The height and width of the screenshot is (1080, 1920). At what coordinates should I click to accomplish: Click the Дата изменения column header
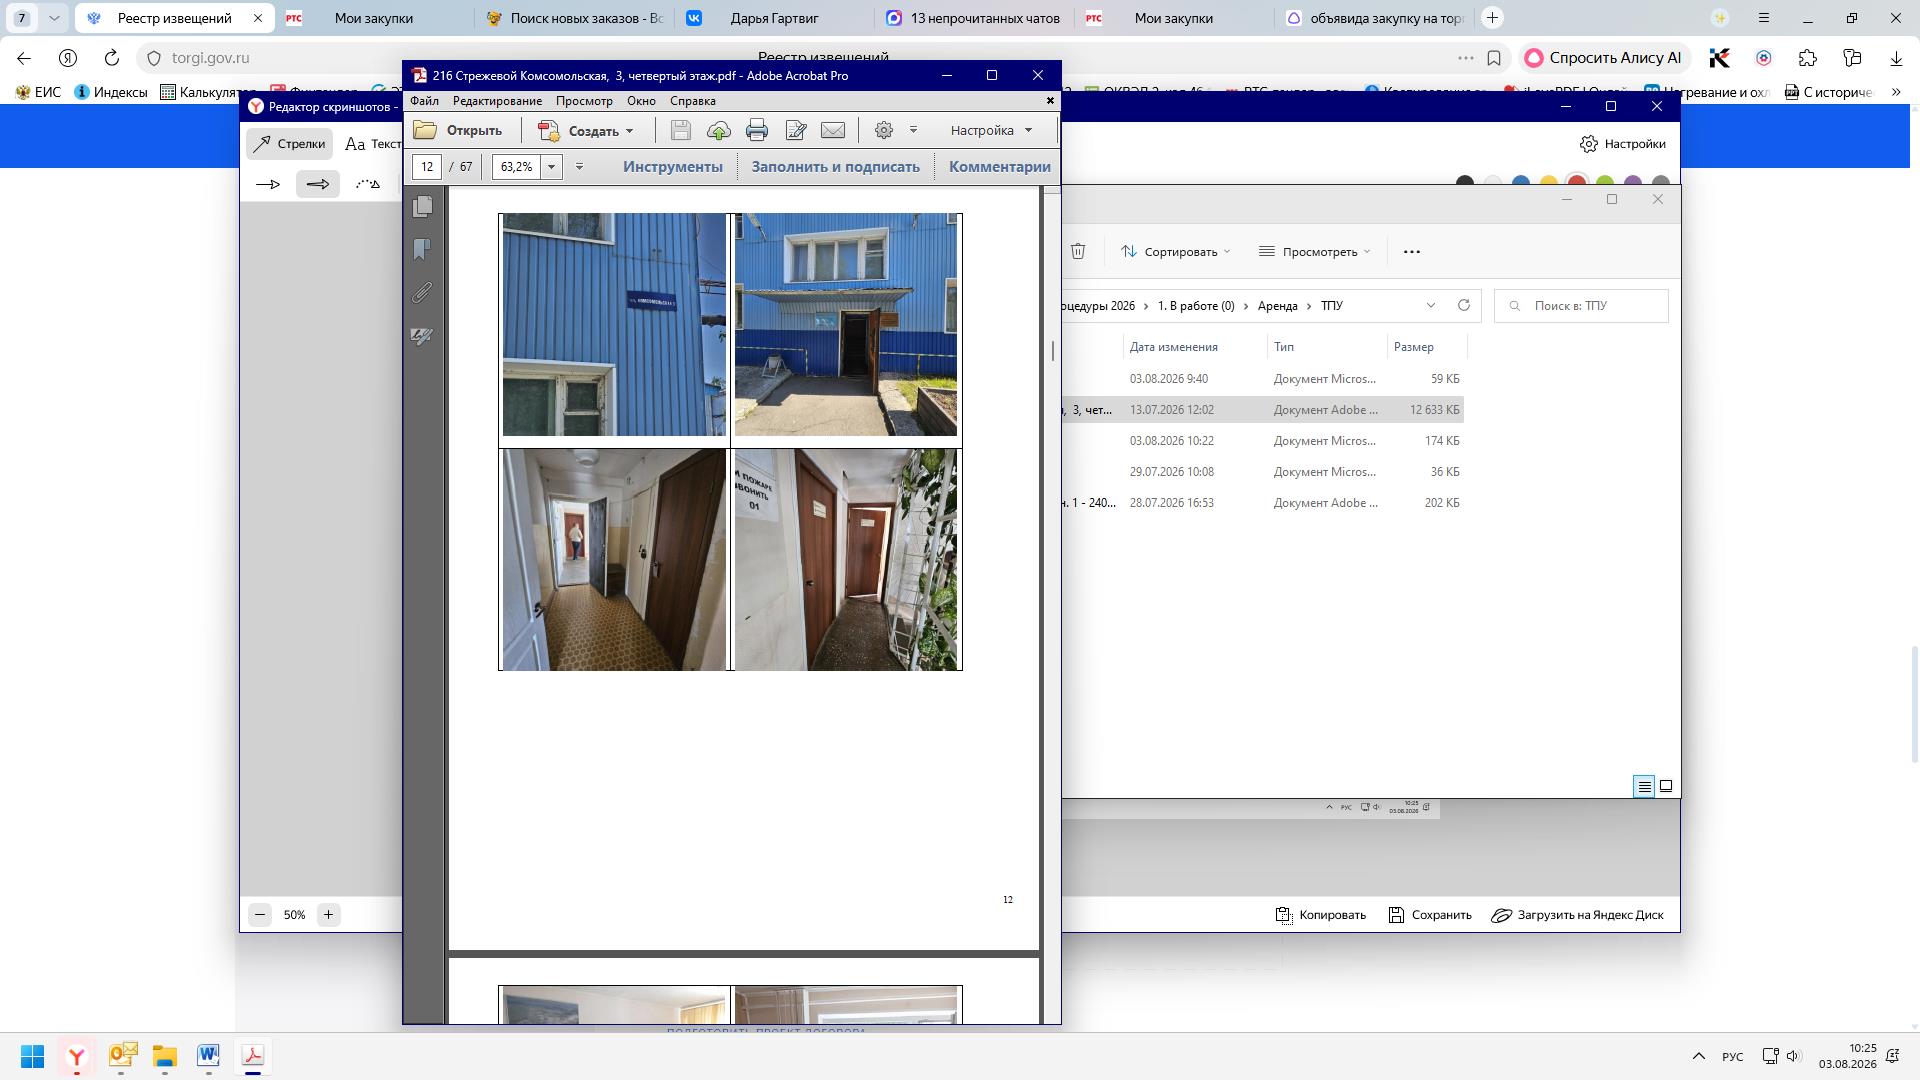tap(1173, 347)
